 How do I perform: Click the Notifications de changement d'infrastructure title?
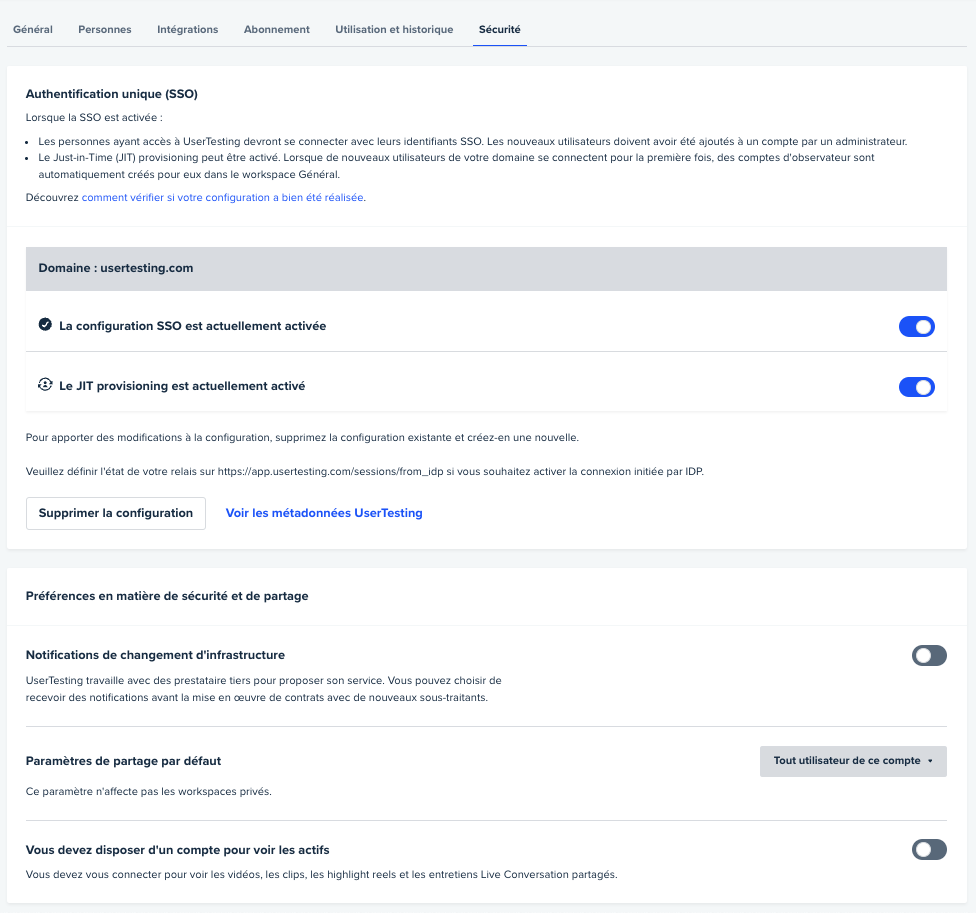[x=155, y=655]
